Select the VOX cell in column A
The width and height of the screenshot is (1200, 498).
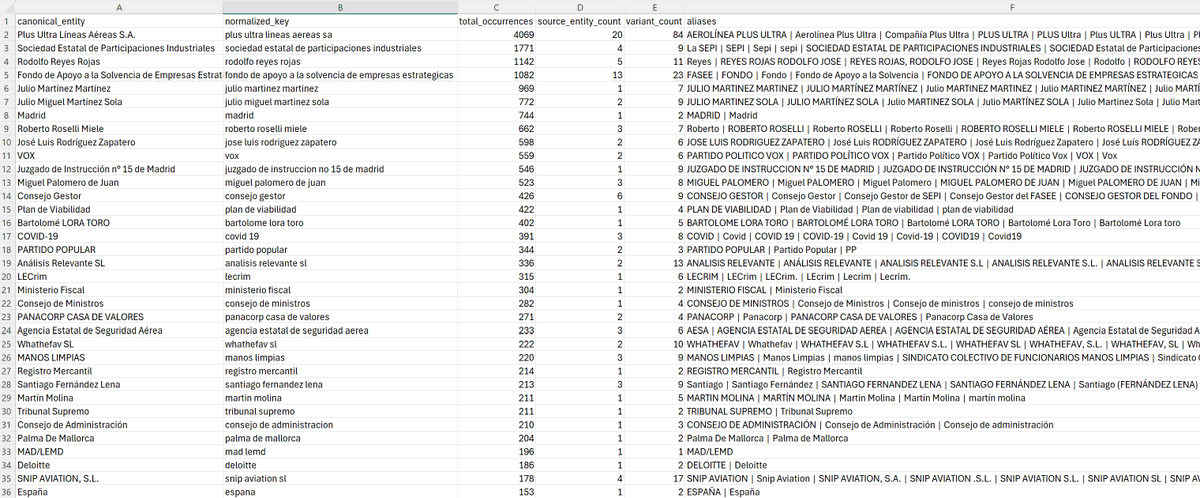(118, 155)
